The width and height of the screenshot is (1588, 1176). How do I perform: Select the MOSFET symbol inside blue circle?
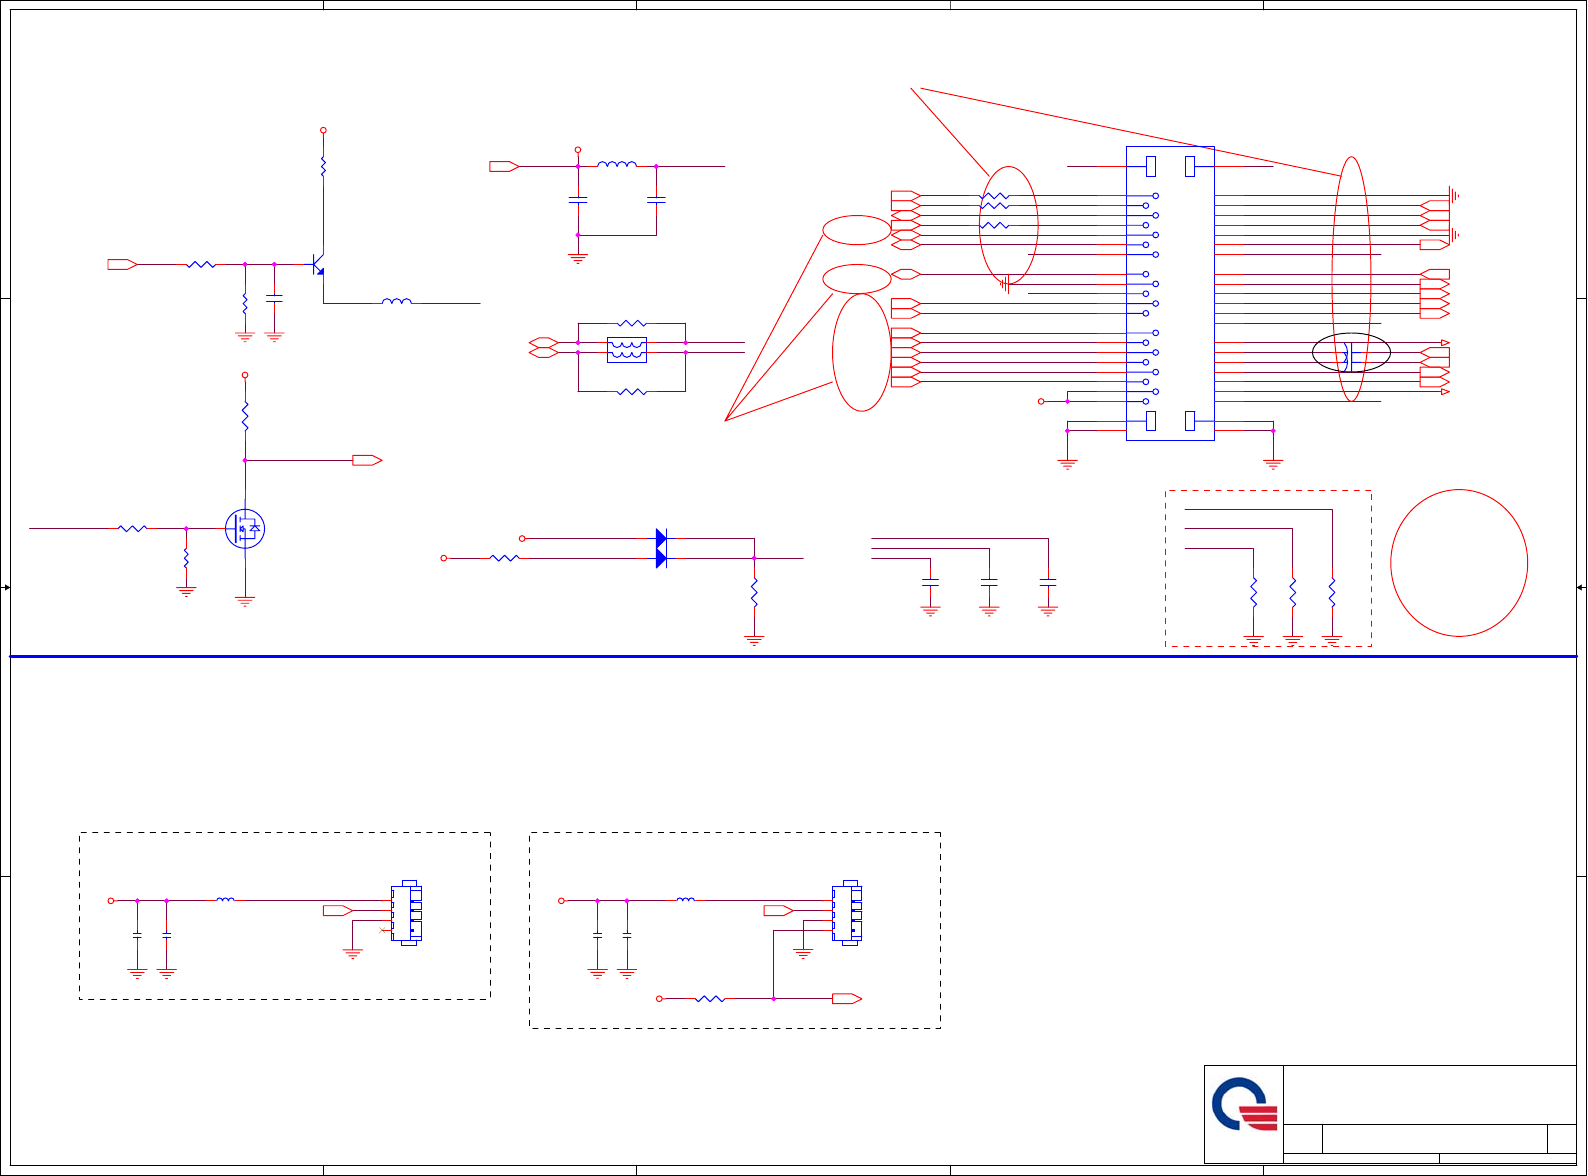click(245, 529)
